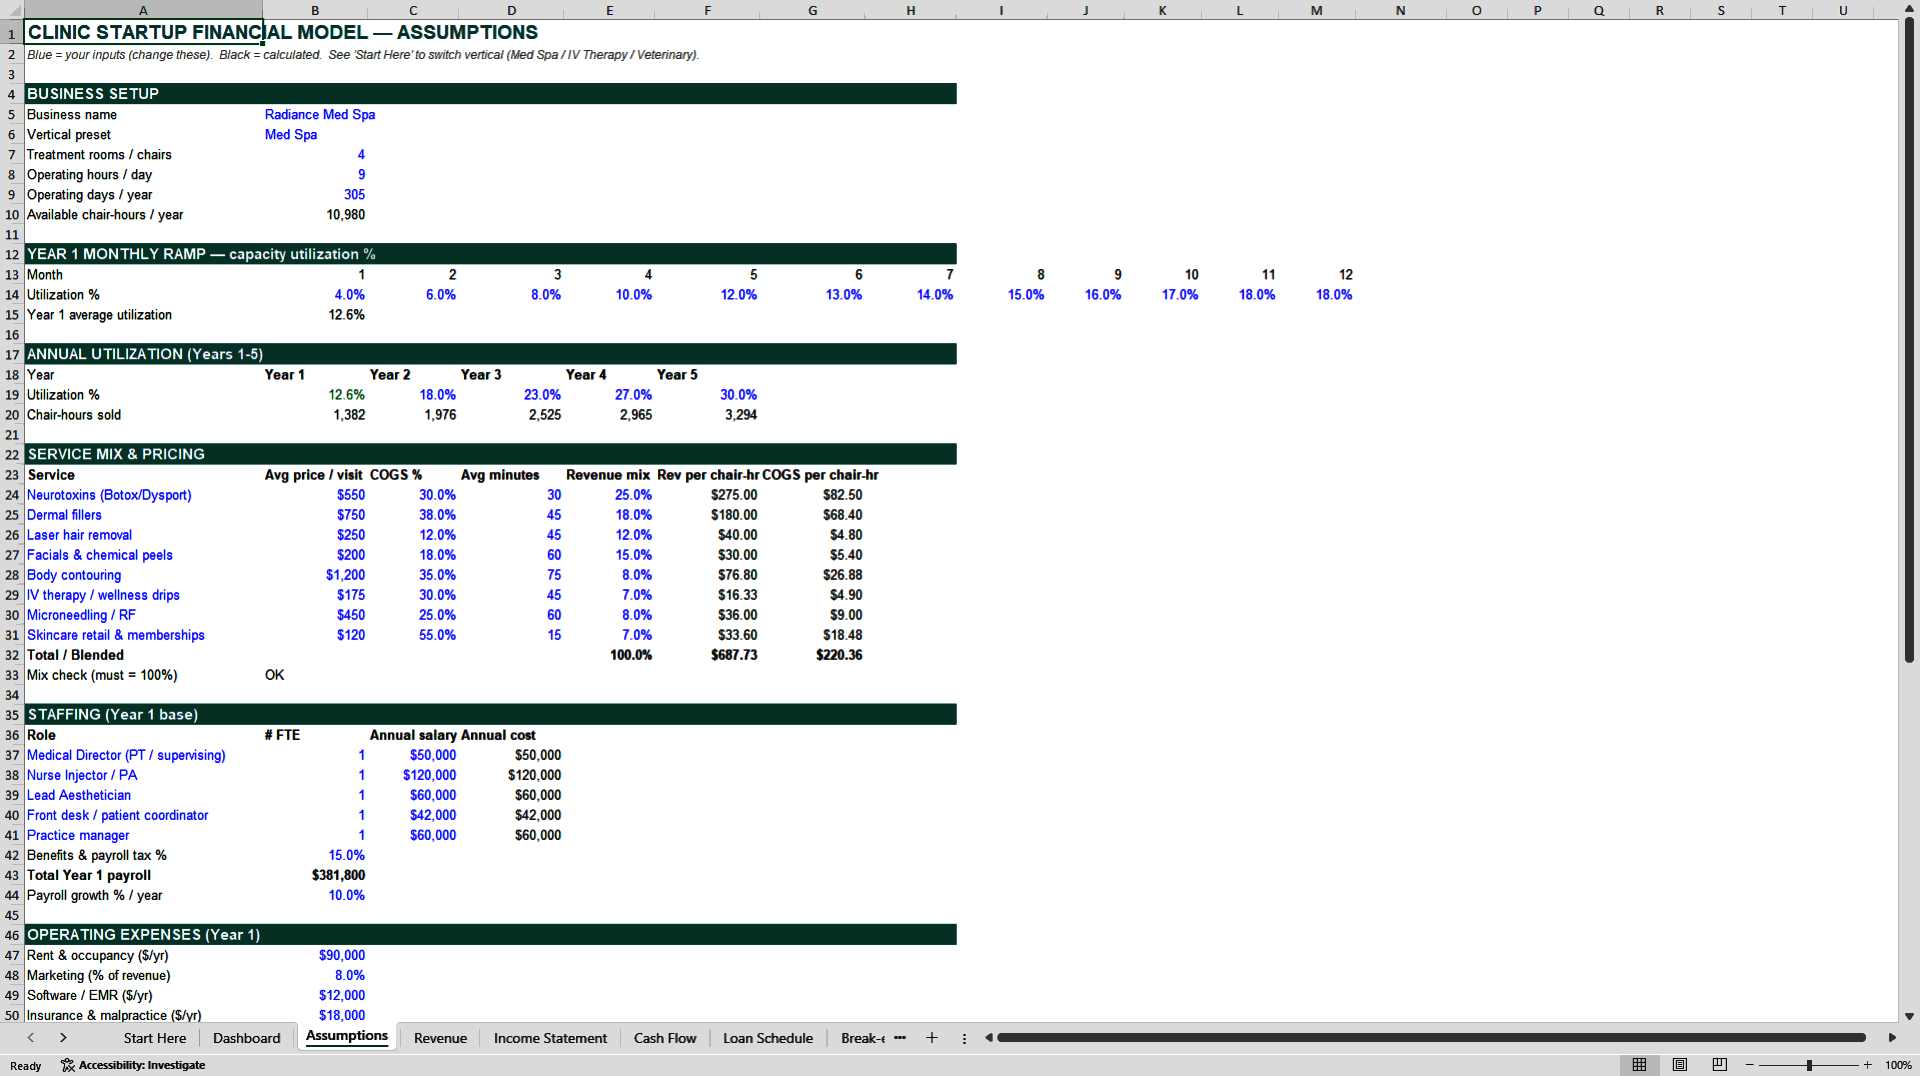Click horizontal scrollbar left arrow

pyautogui.click(x=988, y=1038)
